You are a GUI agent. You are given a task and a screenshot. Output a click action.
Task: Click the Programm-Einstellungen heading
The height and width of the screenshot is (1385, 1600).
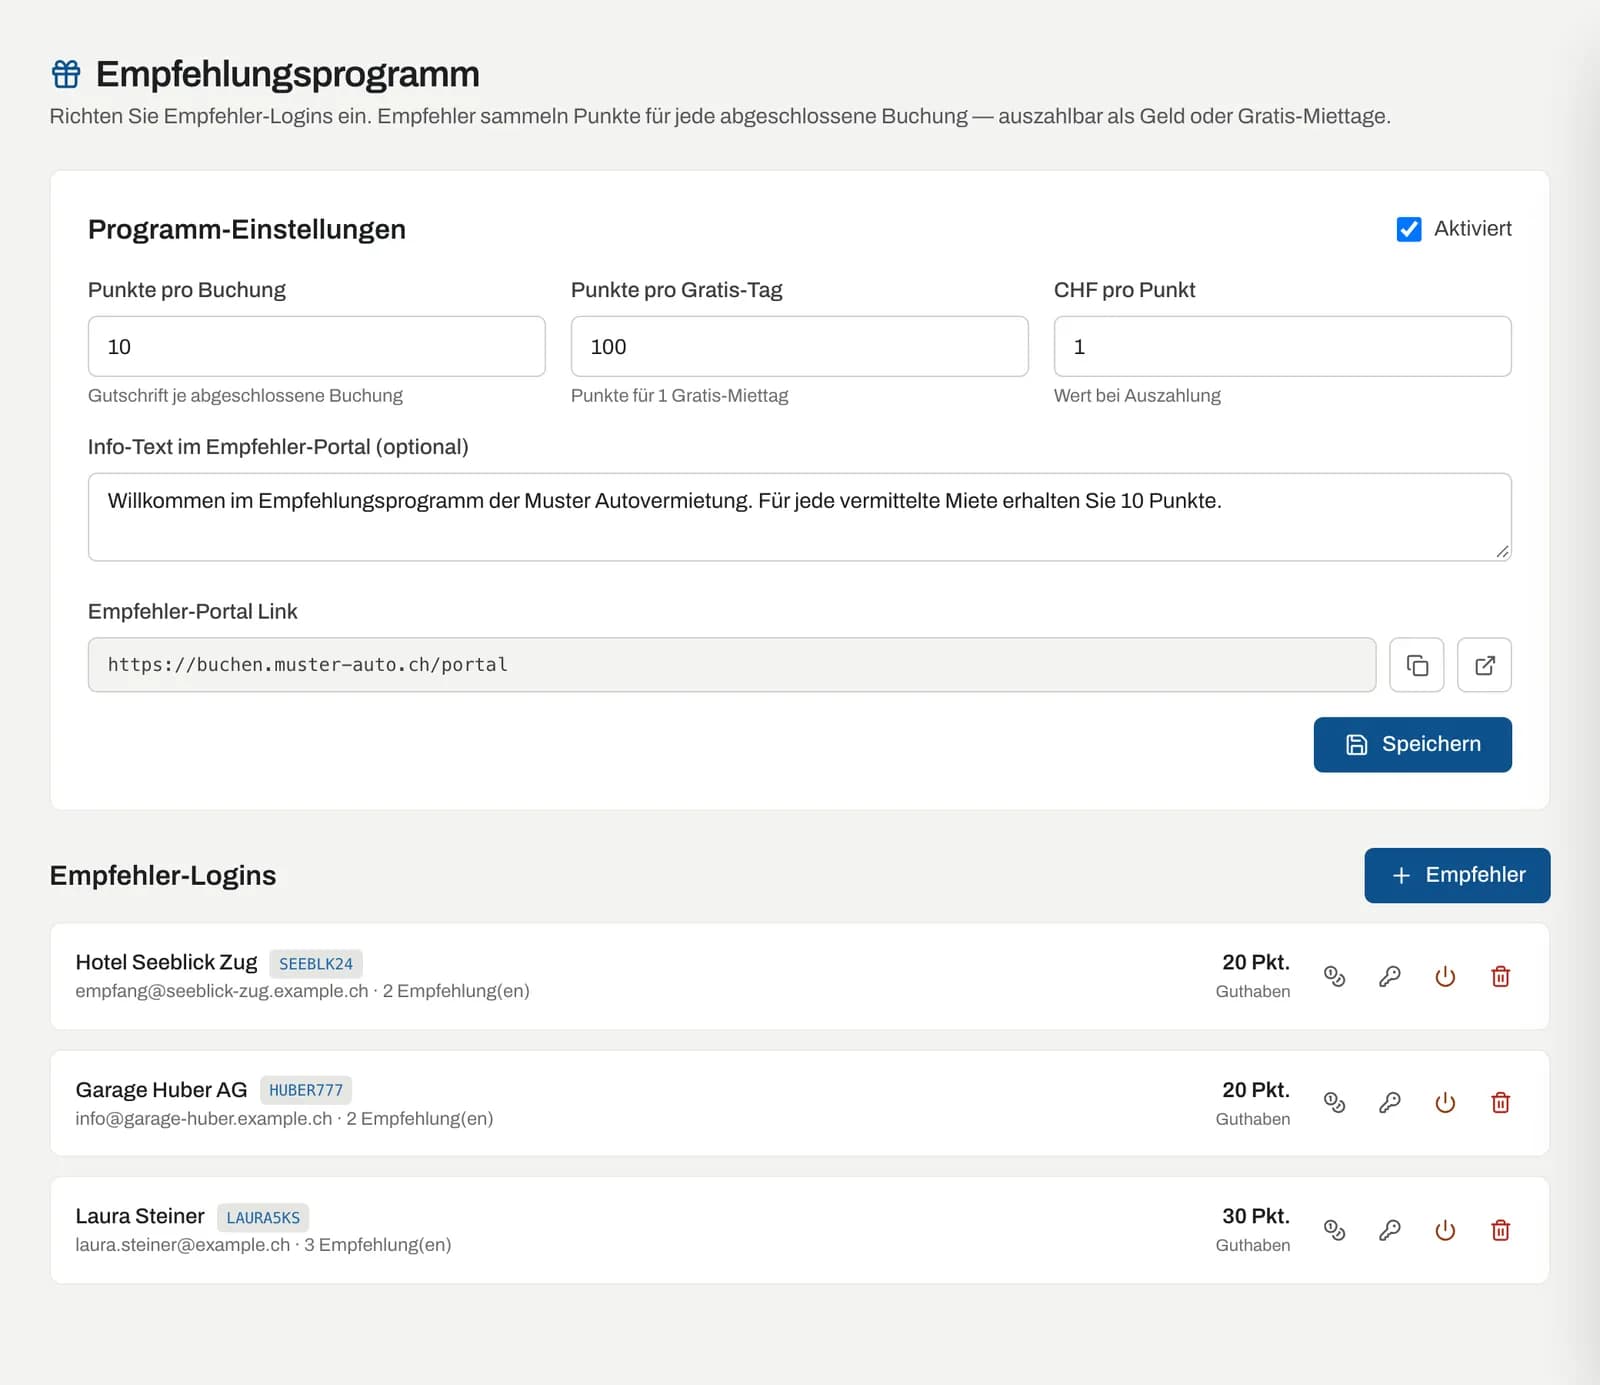[x=247, y=229]
